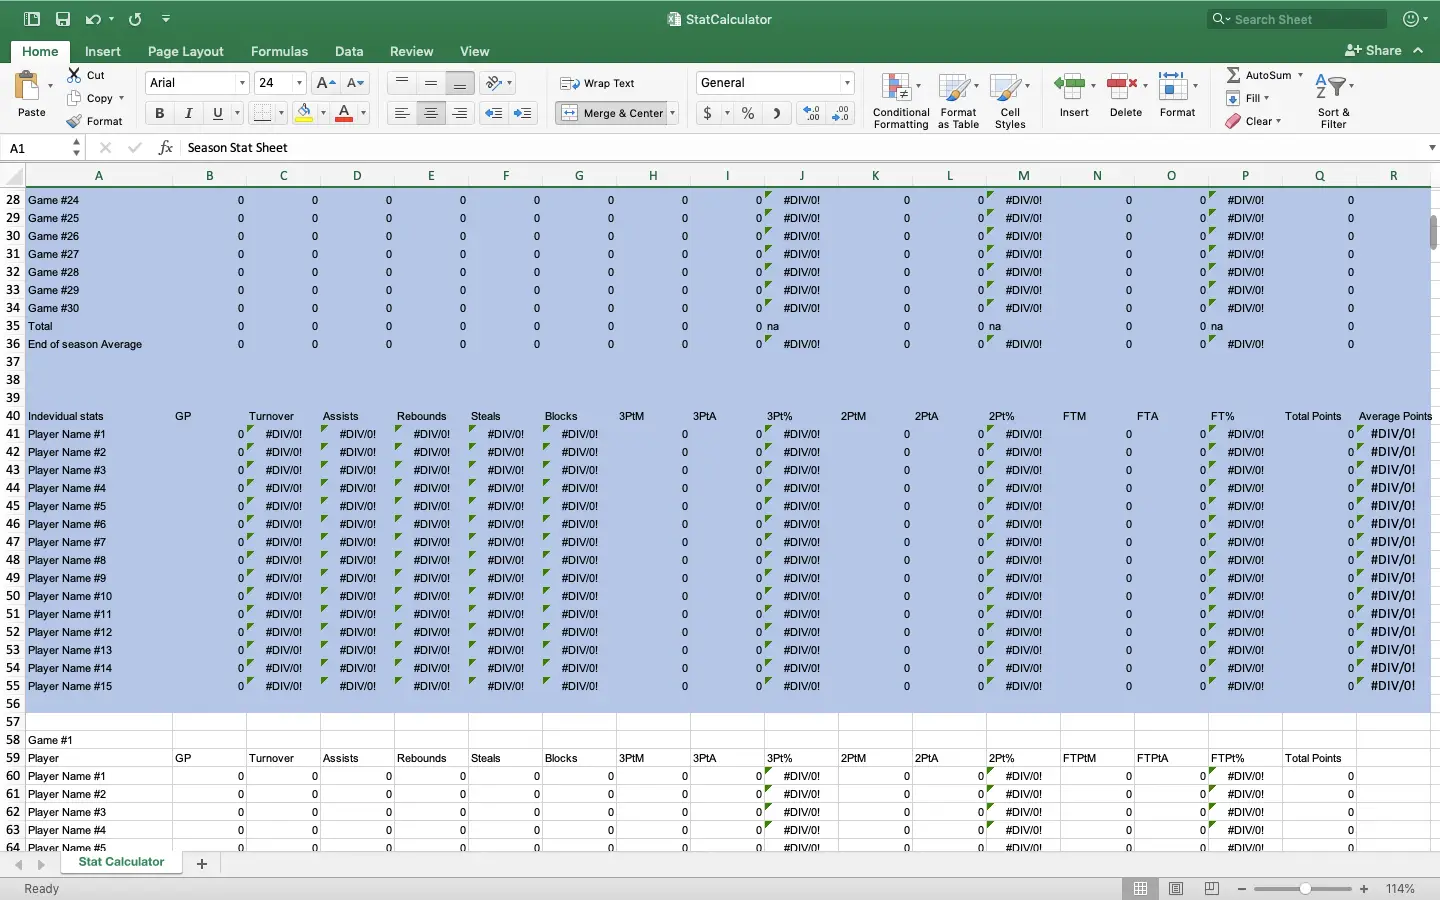This screenshot has height=900, width=1440.
Task: Decrease font size with small A icon
Action: point(355,83)
